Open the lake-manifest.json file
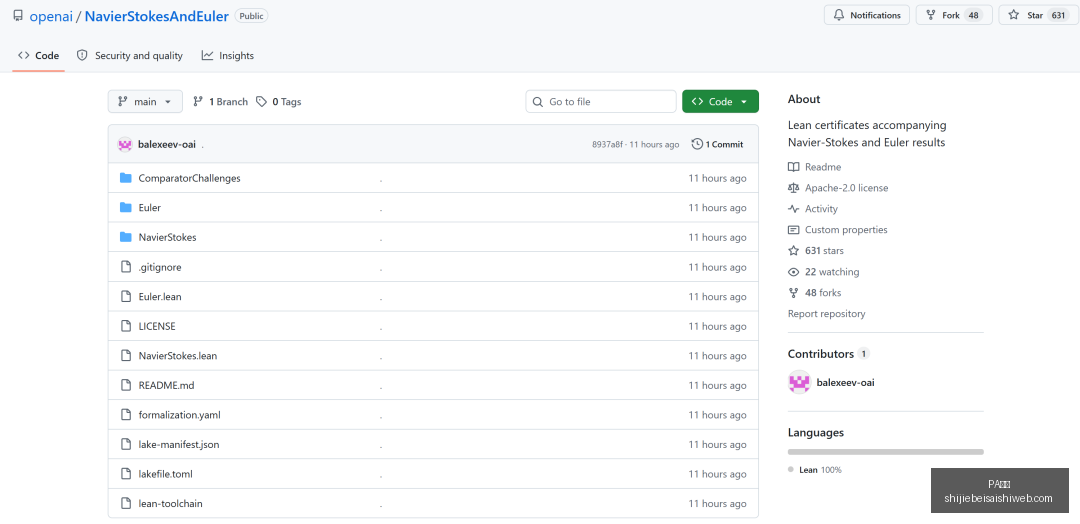Viewport: 1080px width, 524px height. click(x=178, y=444)
